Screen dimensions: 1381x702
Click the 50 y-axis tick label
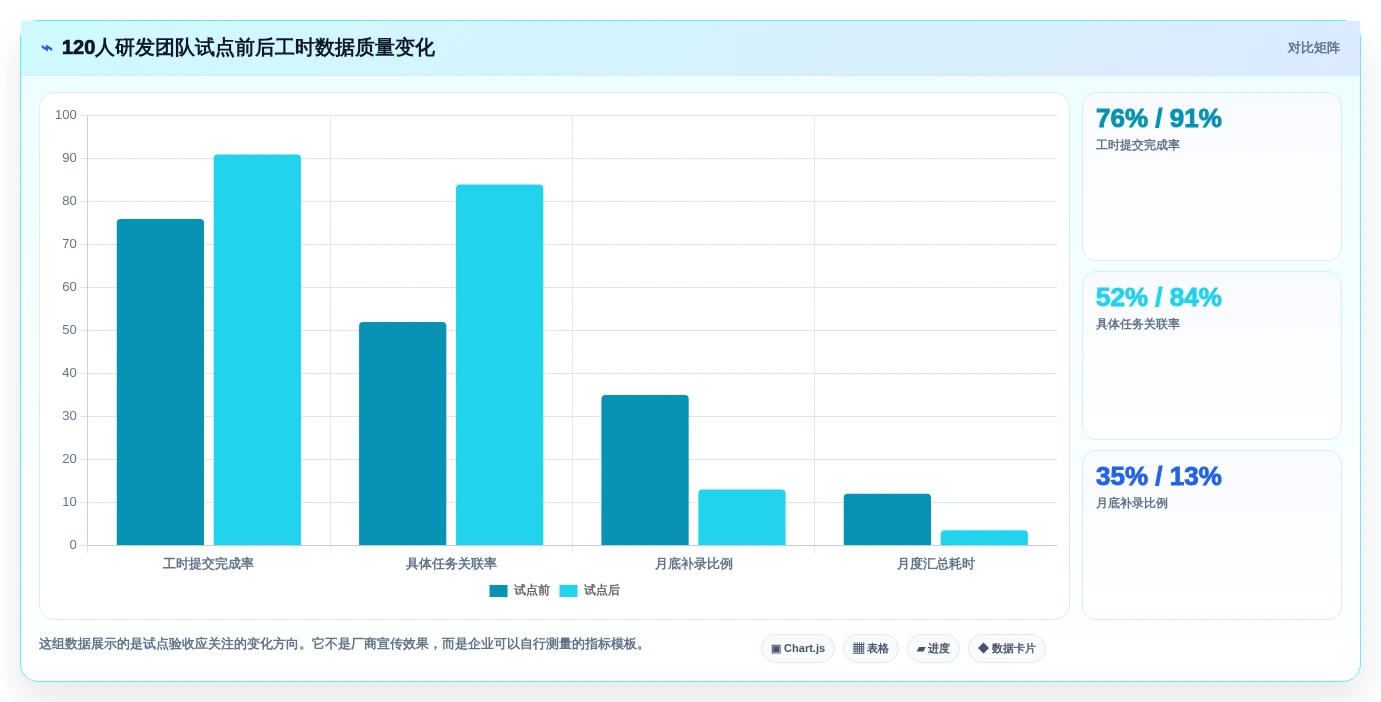[70, 330]
